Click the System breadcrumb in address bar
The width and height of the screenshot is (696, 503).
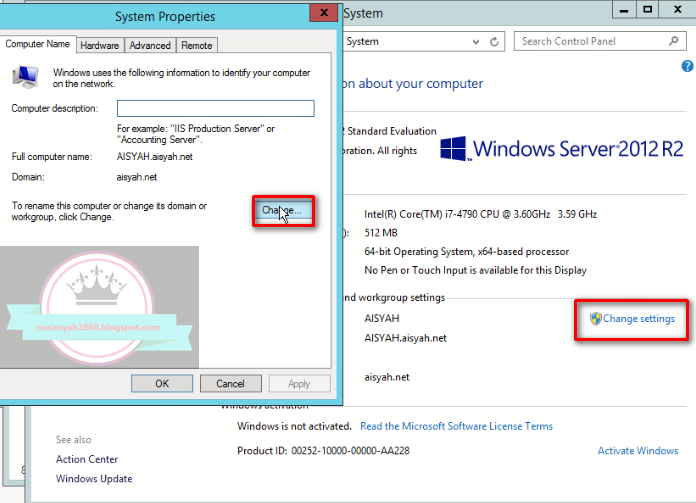(x=363, y=41)
